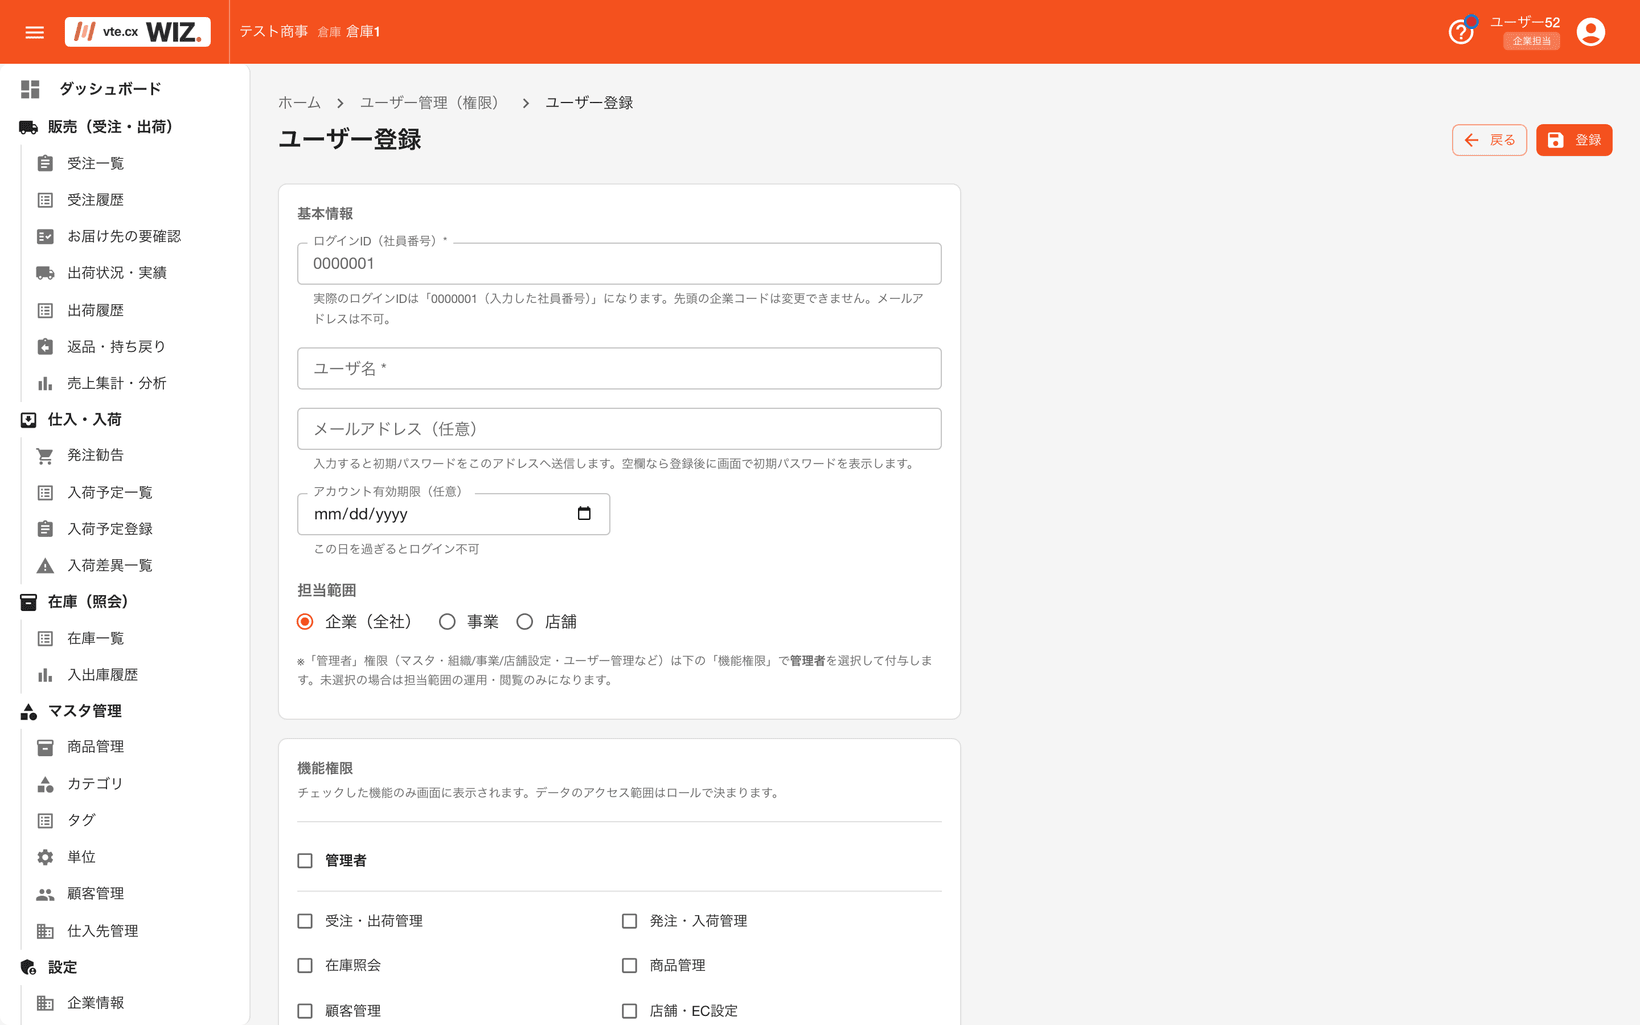Select the 事業 radio button
Viewport: 1640px width, 1025px height.
447,622
